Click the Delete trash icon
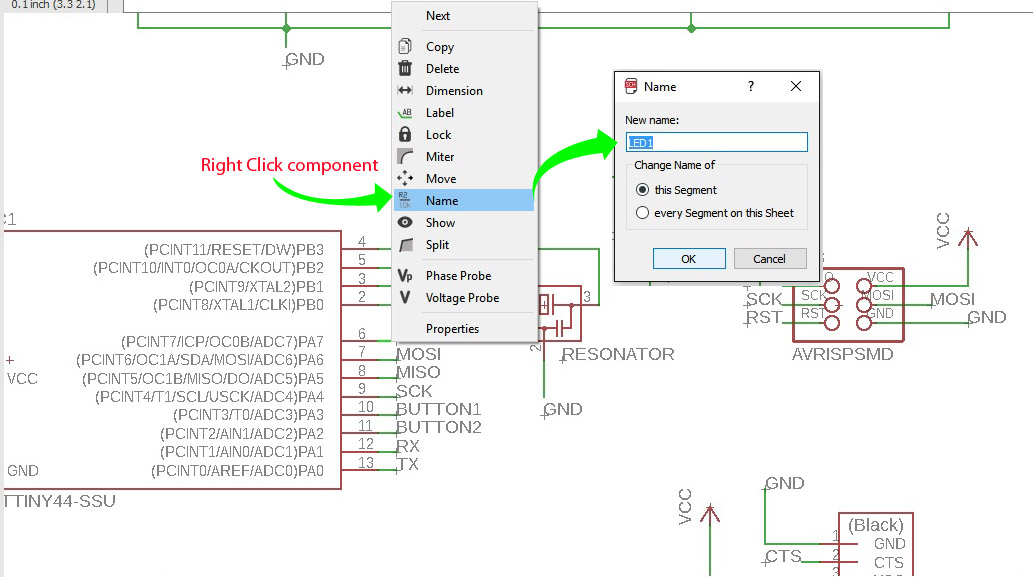Image resolution: width=1033 pixels, height=577 pixels. (x=405, y=68)
